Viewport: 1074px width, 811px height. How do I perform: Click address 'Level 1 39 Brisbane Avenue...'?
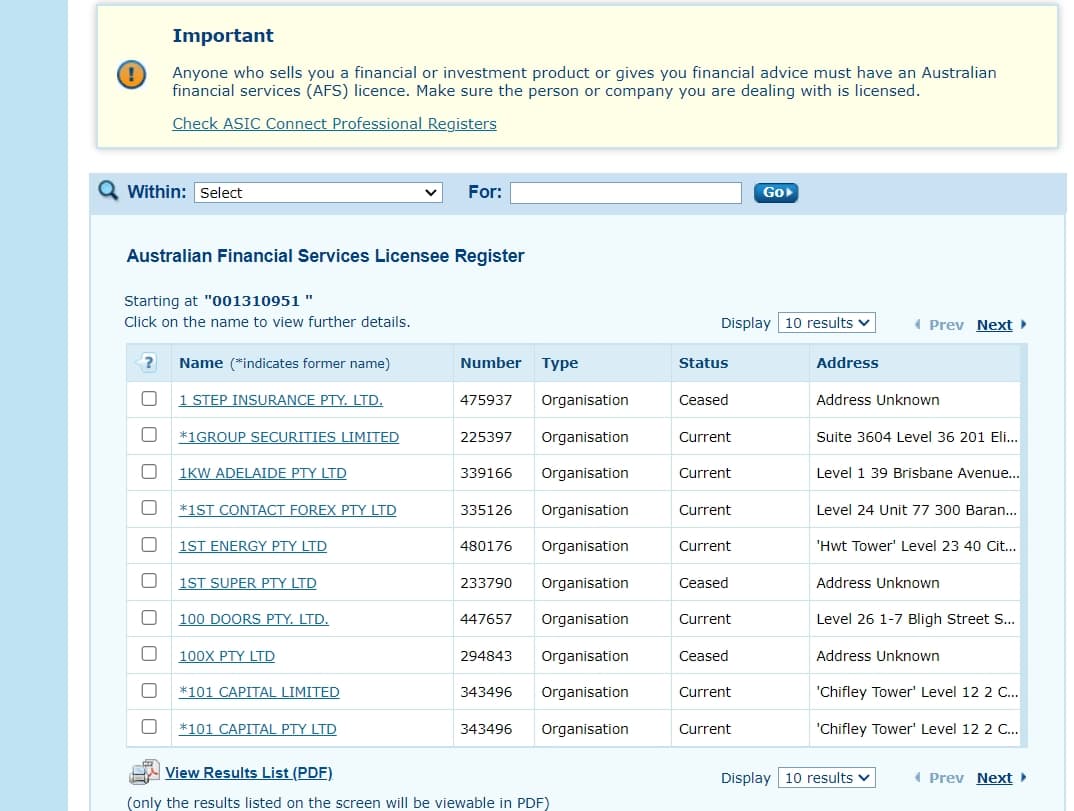(x=917, y=473)
